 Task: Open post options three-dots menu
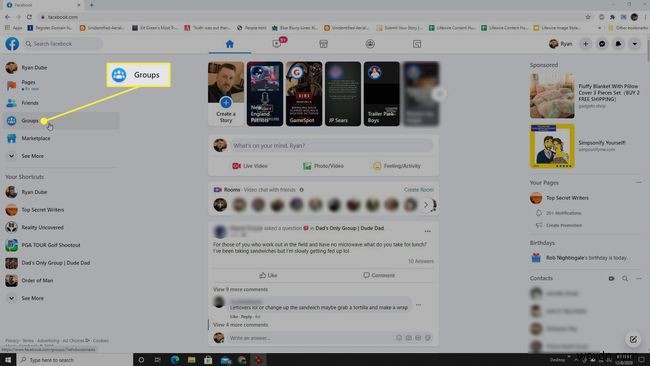click(427, 231)
